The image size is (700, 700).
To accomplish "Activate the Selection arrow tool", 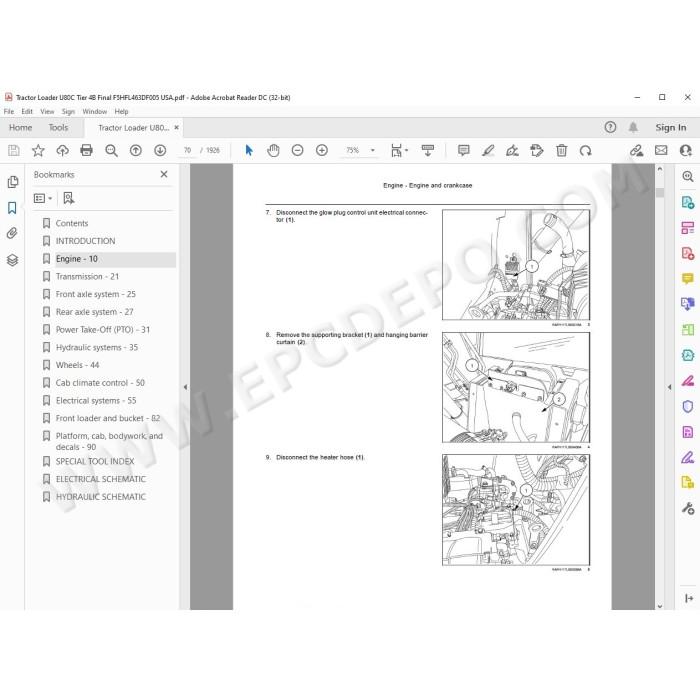I will 249,150.
